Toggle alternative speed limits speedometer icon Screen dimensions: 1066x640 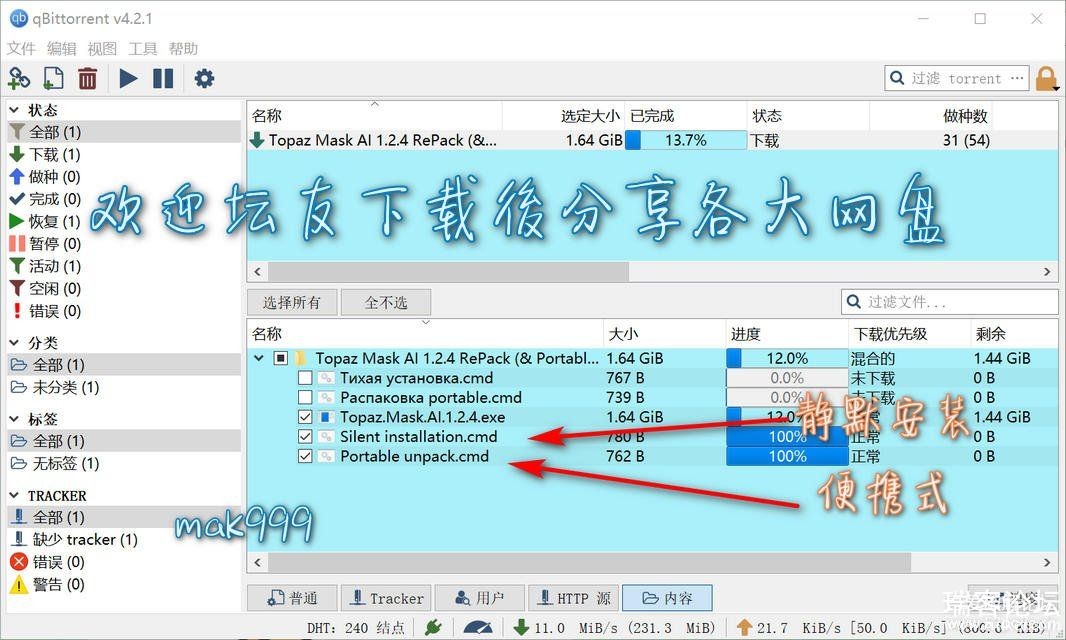tap(478, 627)
